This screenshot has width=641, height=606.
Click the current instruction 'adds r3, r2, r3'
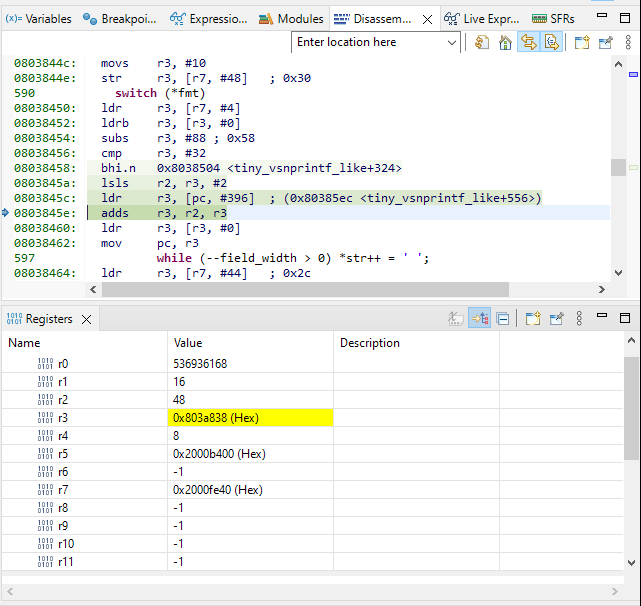(x=164, y=213)
